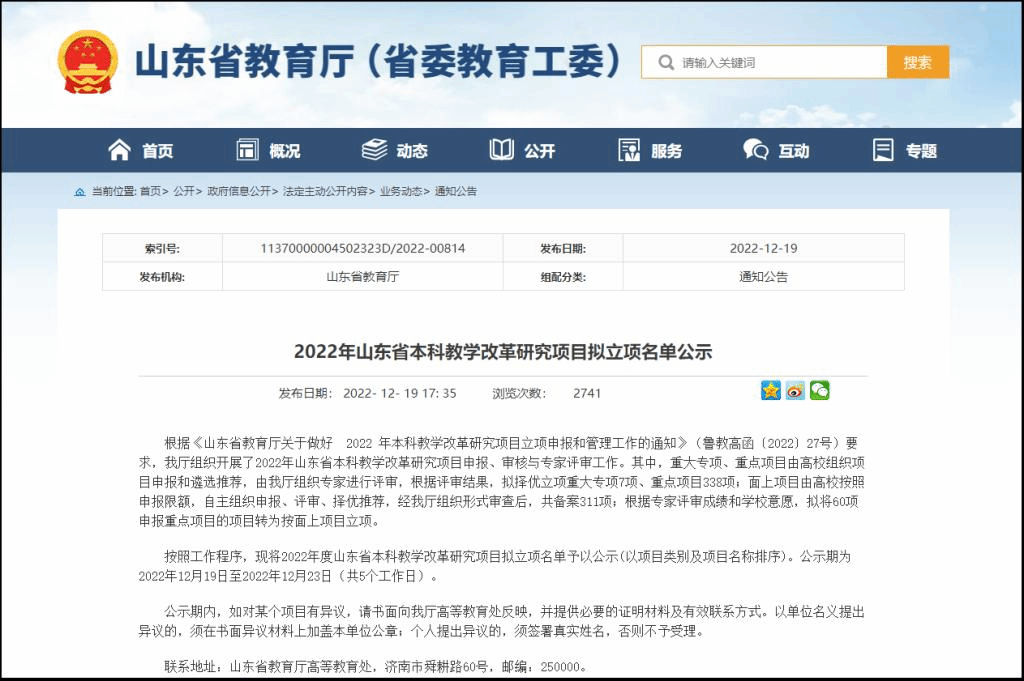Click the document icon beside 专题
Viewport: 1024px width, 681px height.
point(883,150)
